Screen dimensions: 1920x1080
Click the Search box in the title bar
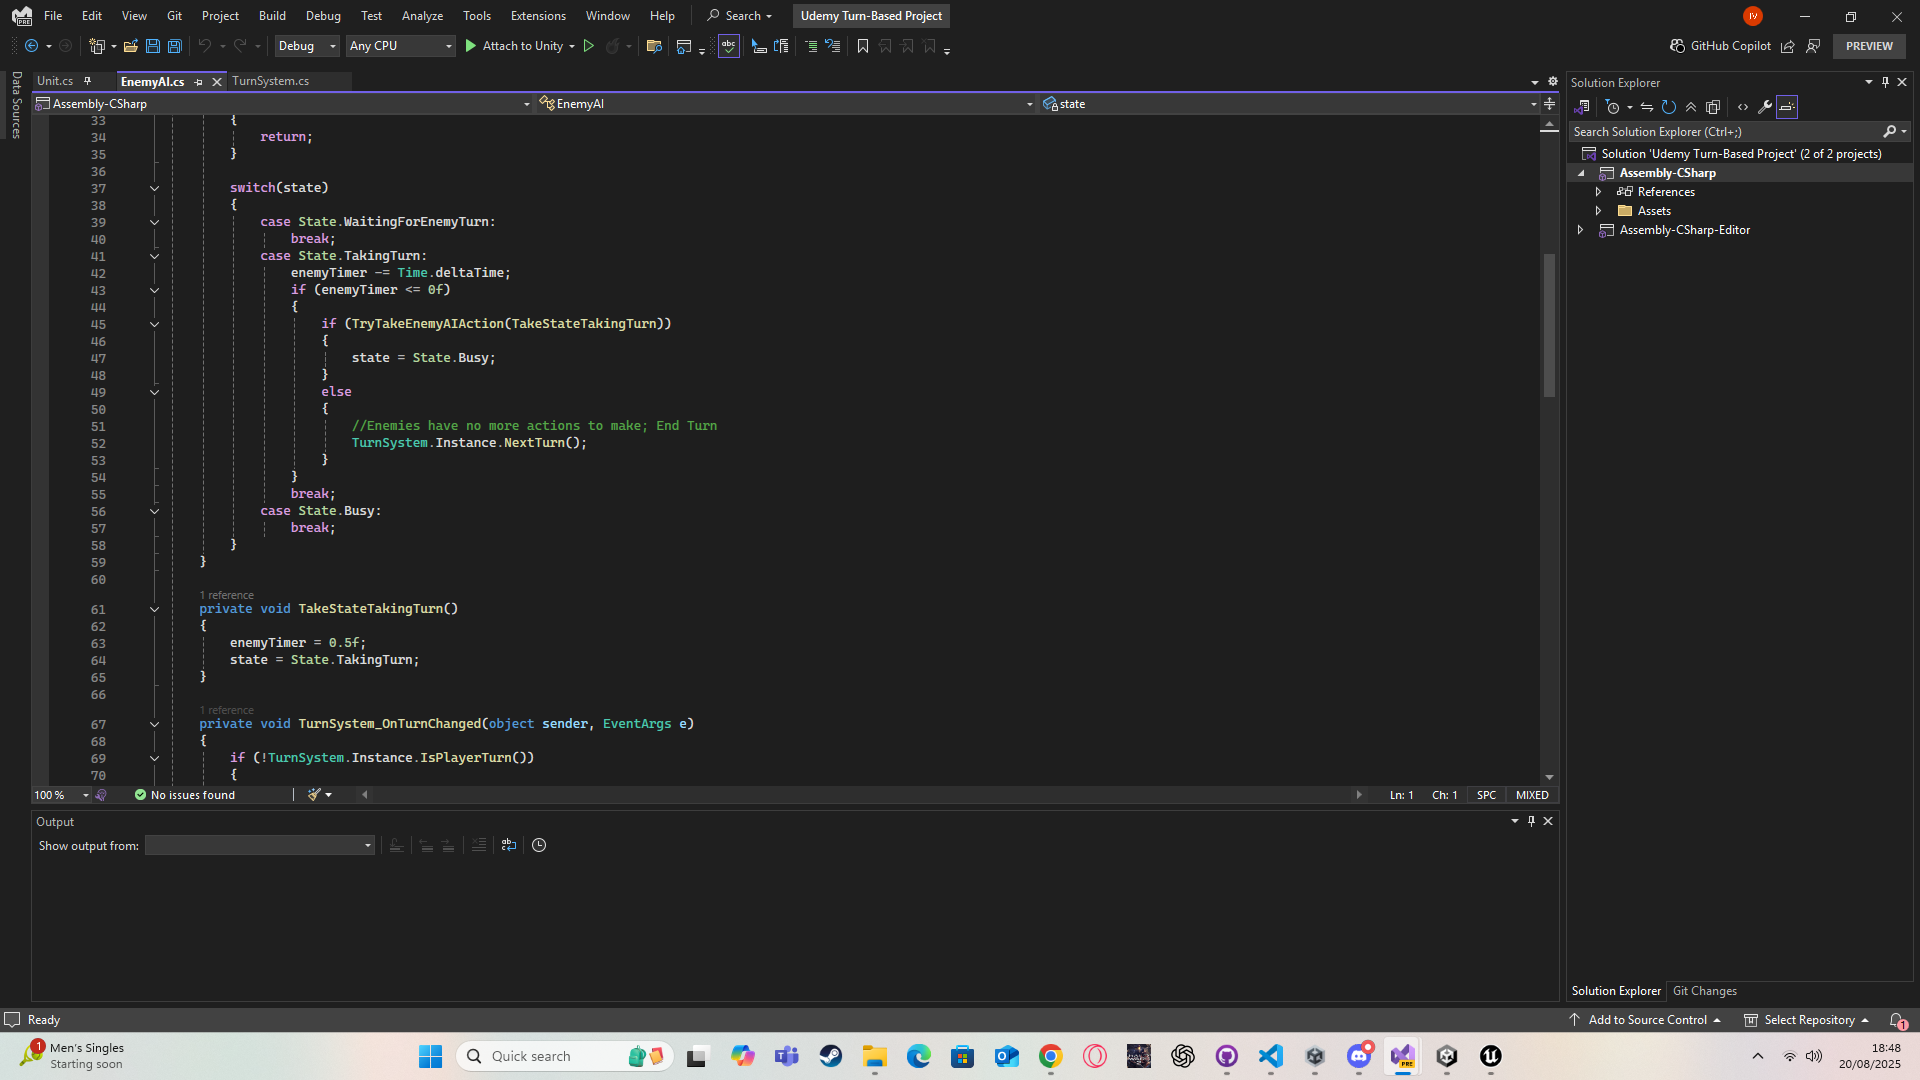[x=740, y=16]
